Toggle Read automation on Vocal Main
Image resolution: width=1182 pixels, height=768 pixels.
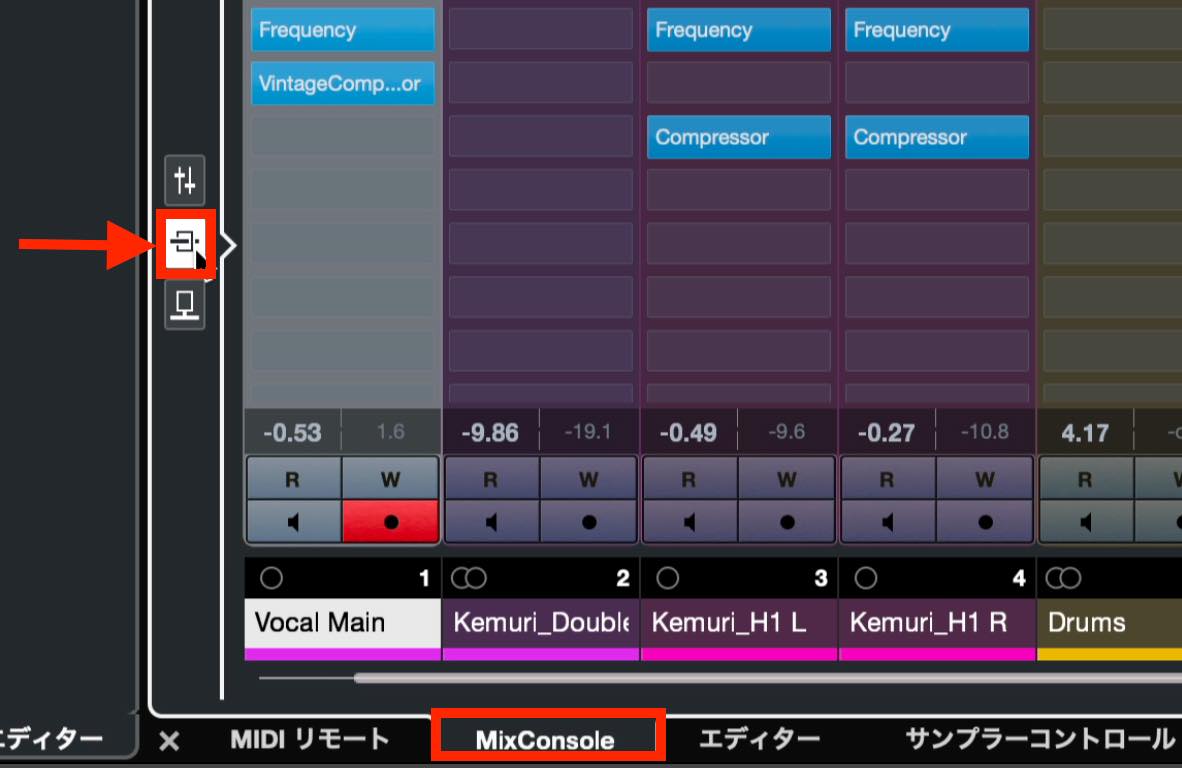click(294, 479)
